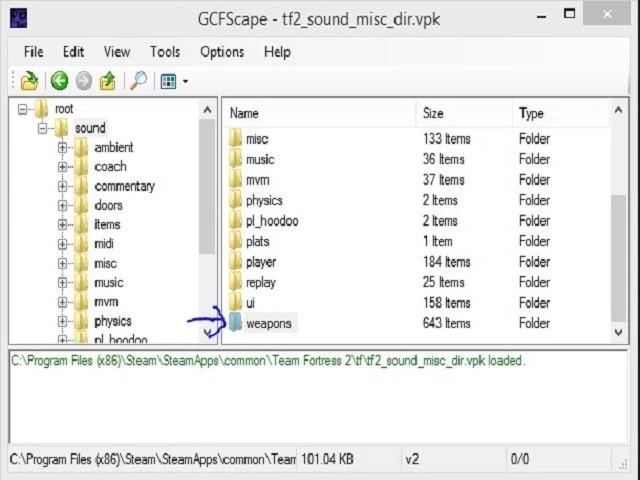Collapse the sound tree node
The width and height of the screenshot is (640, 480).
click(x=42, y=128)
